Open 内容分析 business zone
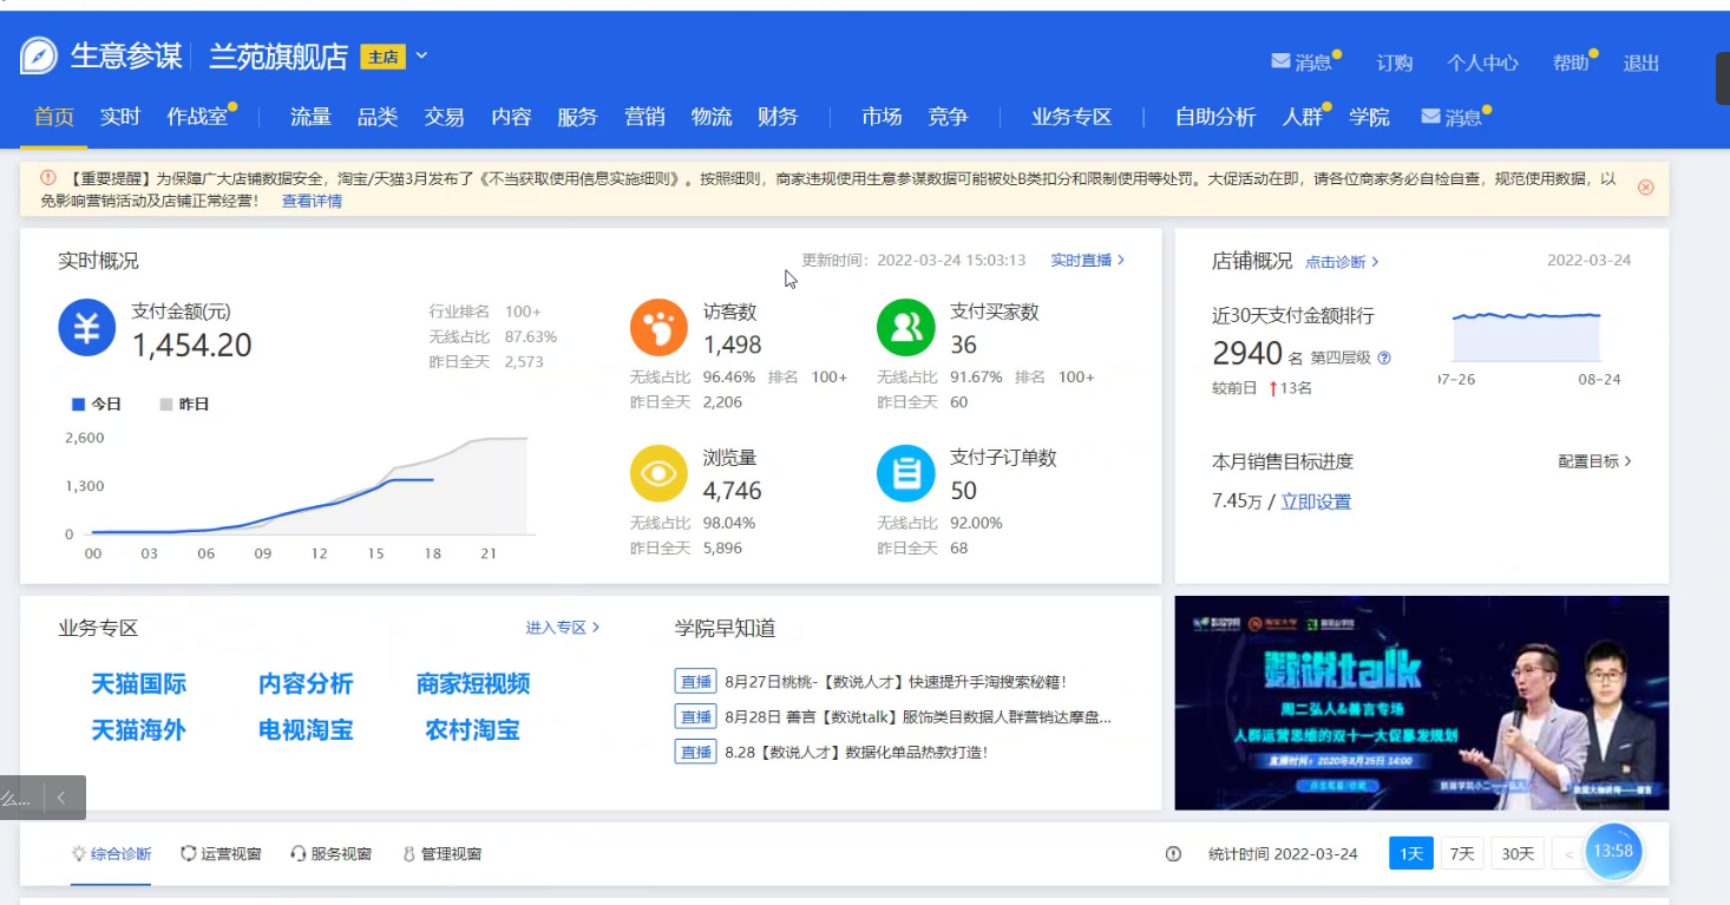Image resolution: width=1730 pixels, height=905 pixels. [306, 684]
